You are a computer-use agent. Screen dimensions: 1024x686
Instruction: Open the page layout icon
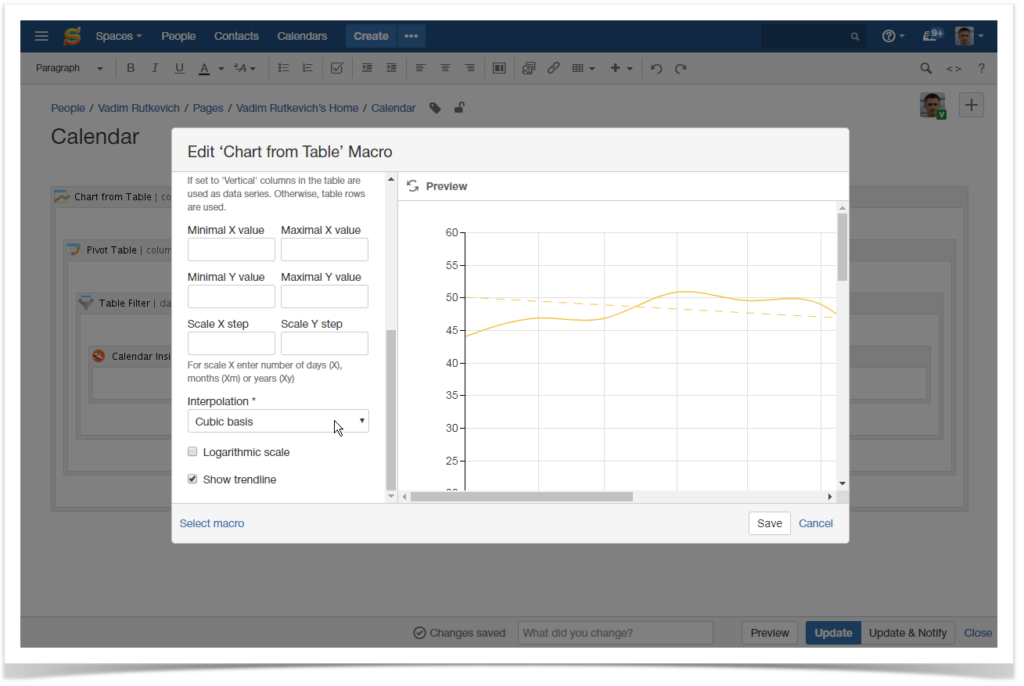coord(500,68)
